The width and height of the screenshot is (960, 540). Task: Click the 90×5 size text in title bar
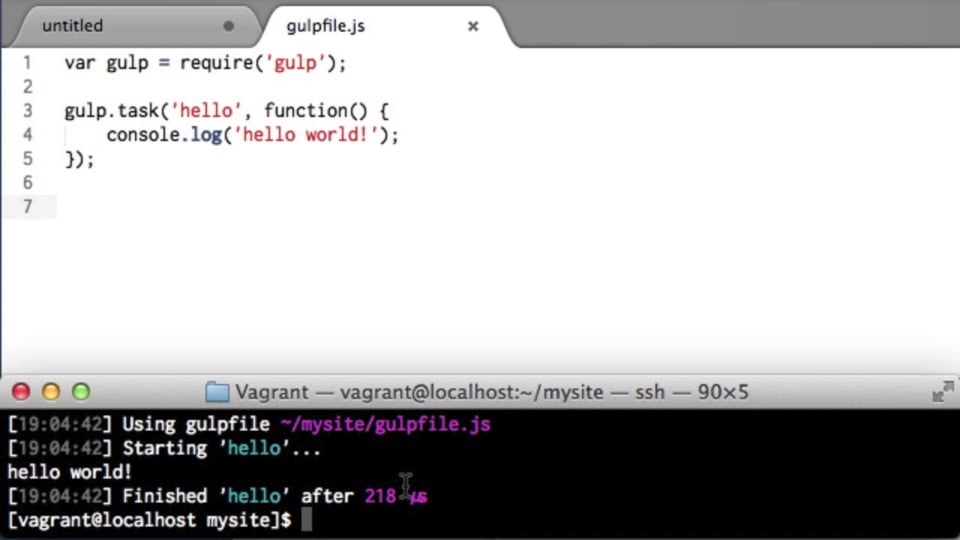[x=723, y=392]
